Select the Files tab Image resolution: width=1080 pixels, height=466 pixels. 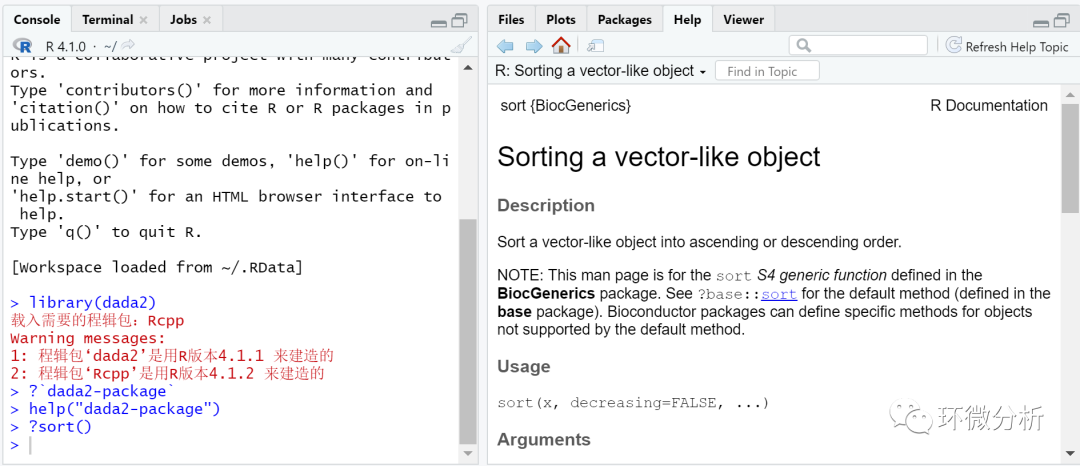511,20
